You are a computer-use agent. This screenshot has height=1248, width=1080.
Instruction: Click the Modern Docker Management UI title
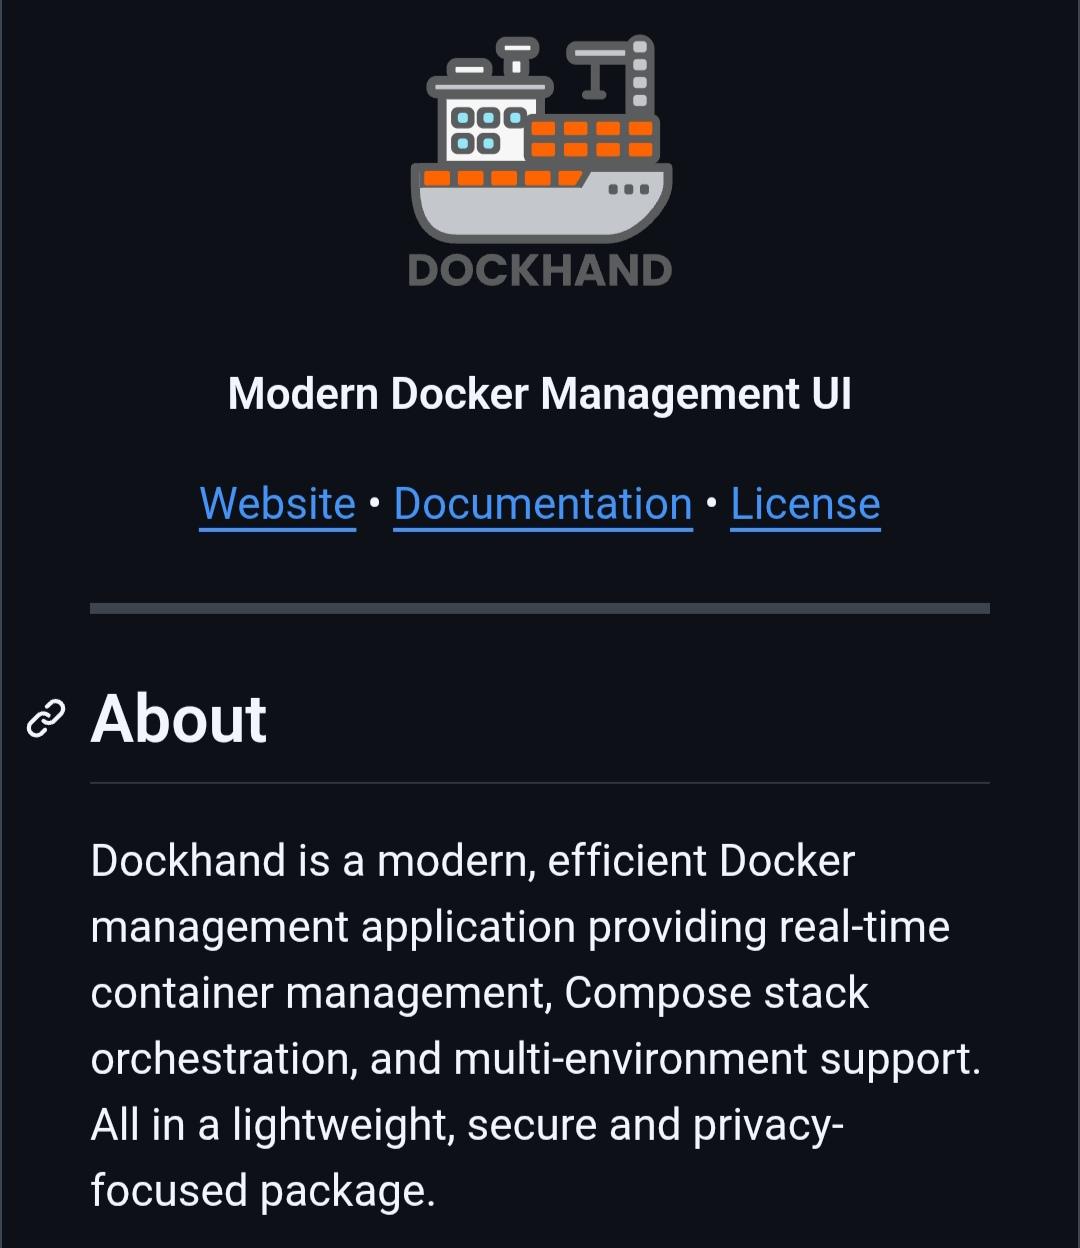(540, 393)
